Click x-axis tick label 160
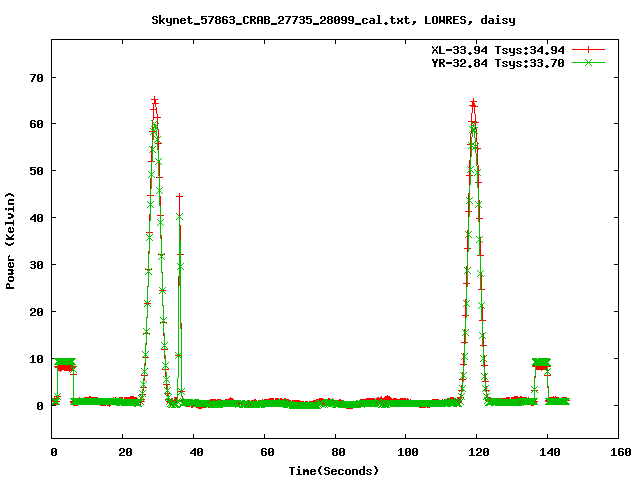The width and height of the screenshot is (640, 480). (x=621, y=452)
